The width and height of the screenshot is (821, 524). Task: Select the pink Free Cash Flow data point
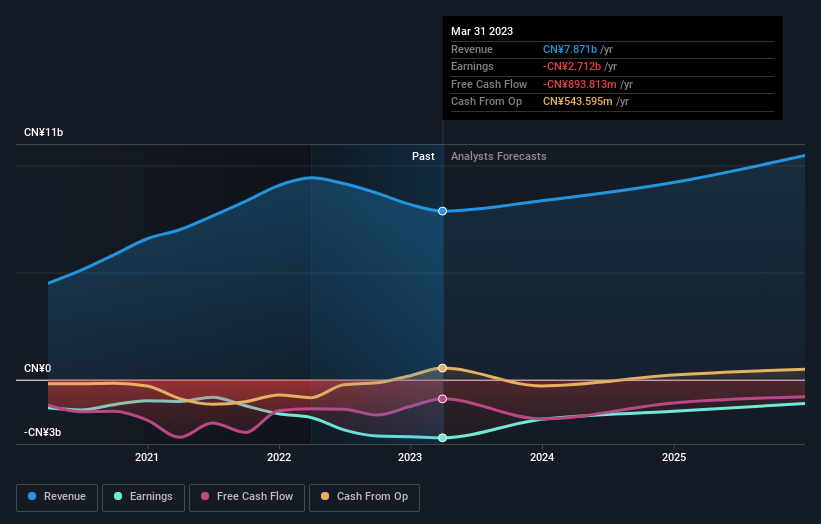point(442,399)
